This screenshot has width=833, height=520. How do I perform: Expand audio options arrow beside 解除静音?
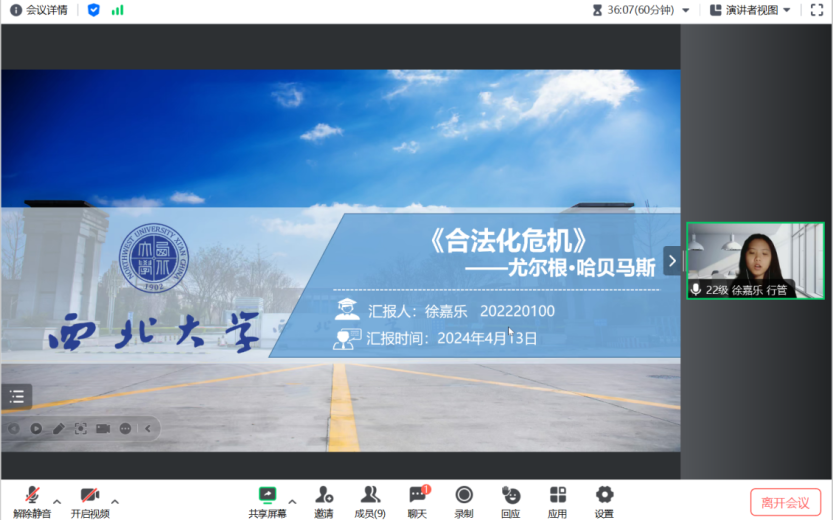57,501
